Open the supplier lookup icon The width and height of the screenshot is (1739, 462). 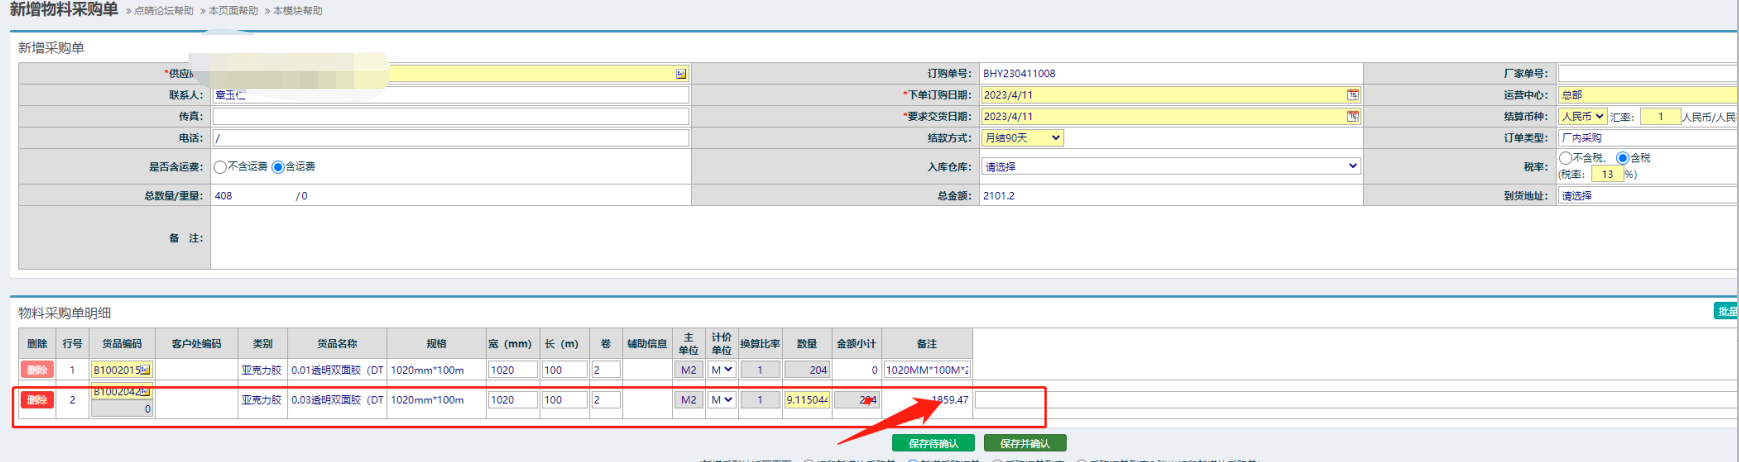(x=681, y=74)
